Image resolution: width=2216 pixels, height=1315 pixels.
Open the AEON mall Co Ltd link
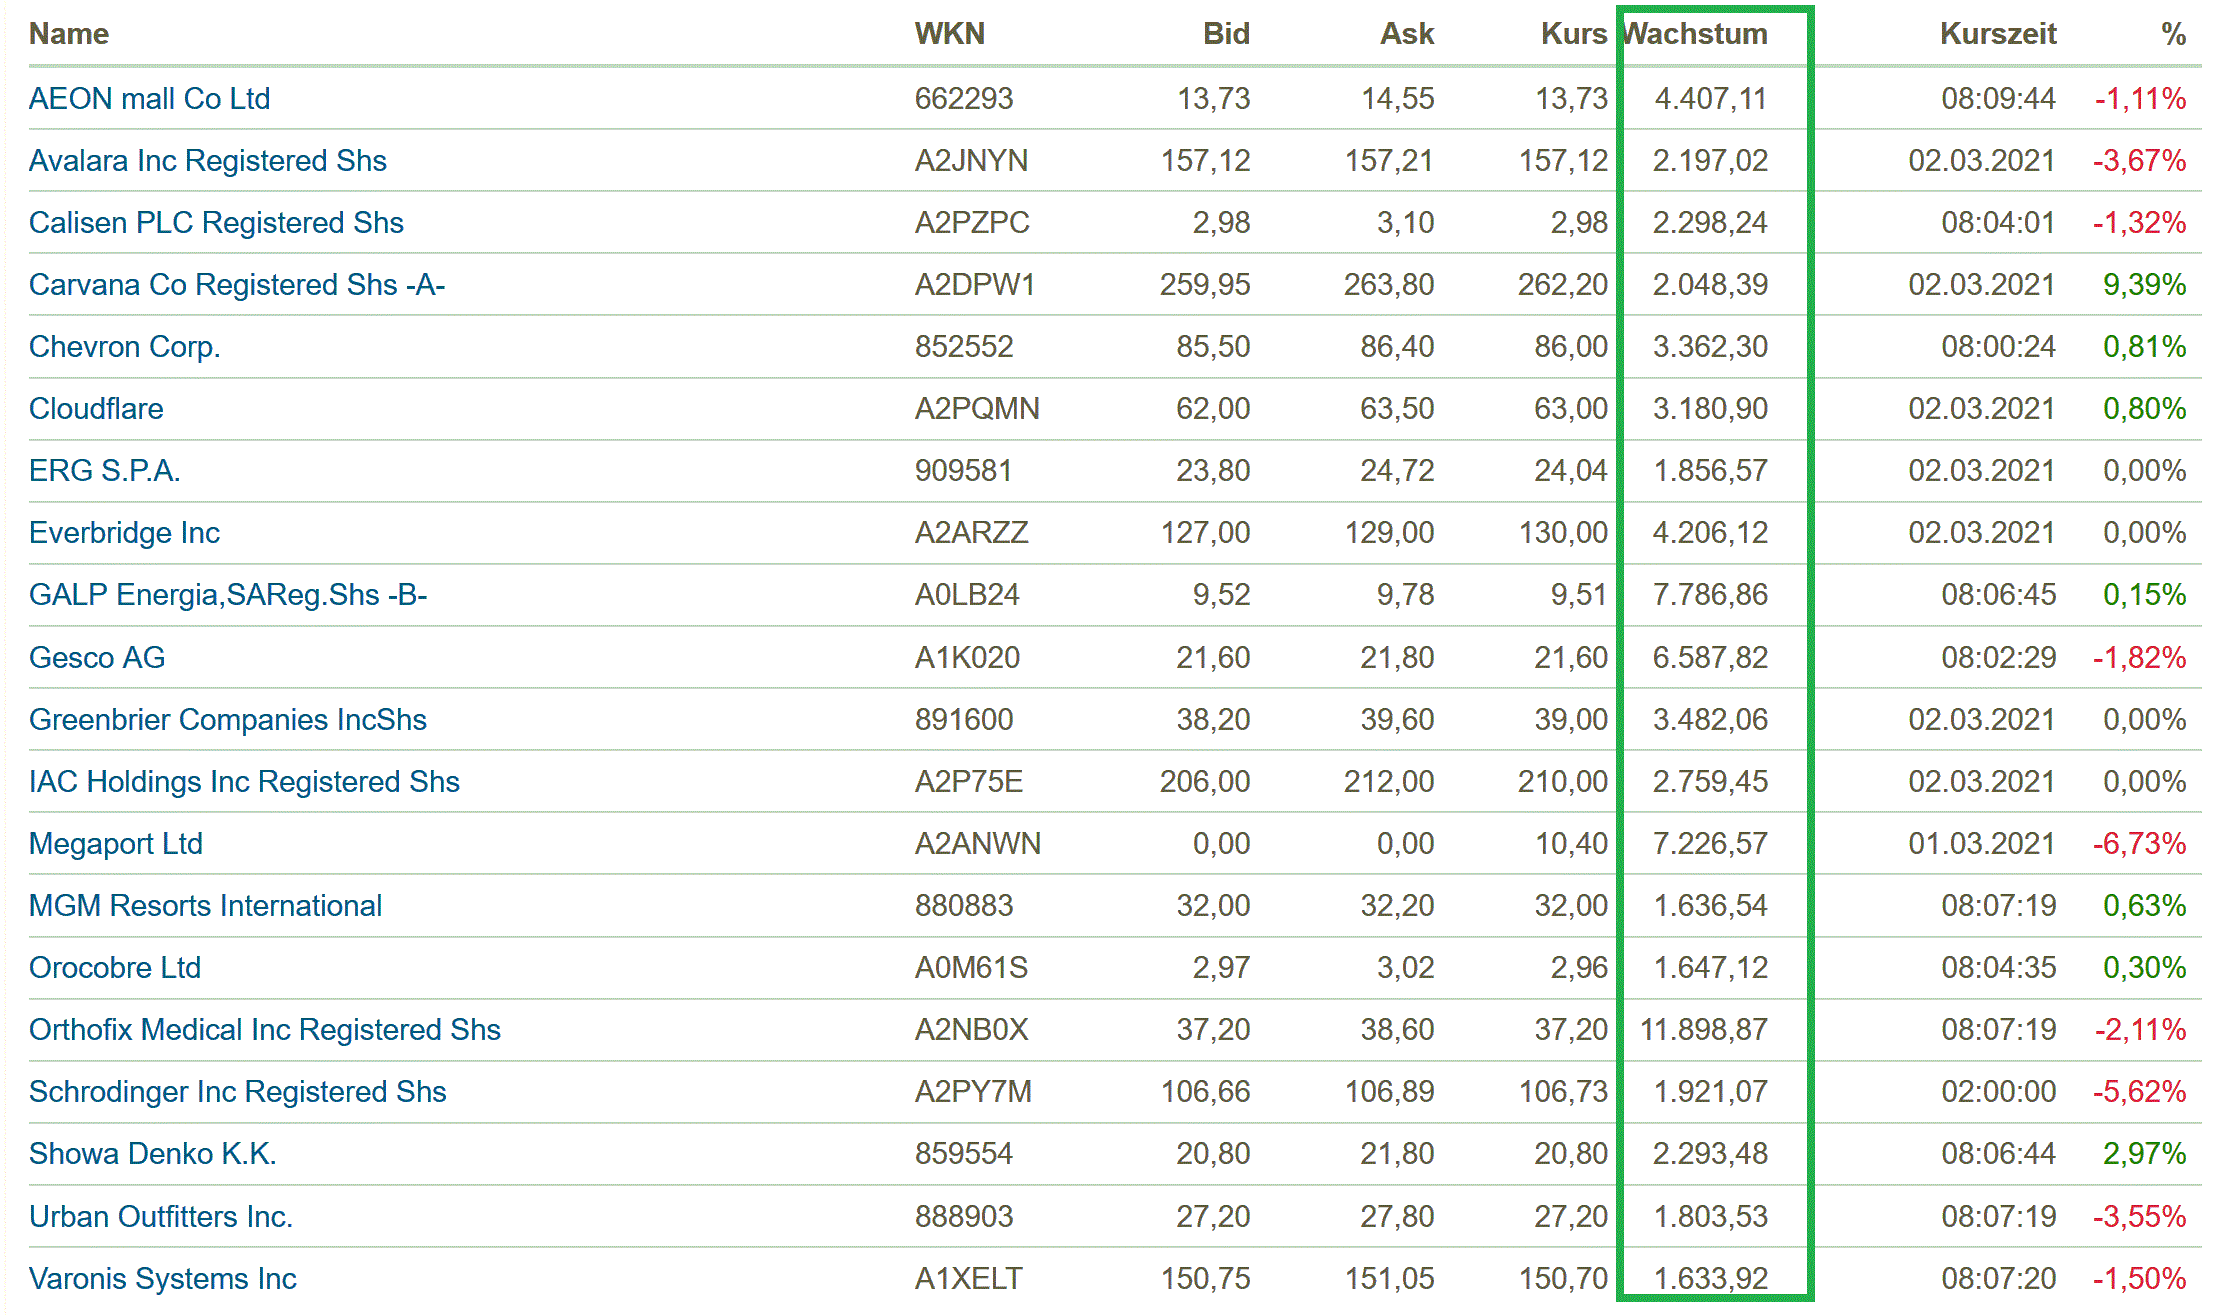(x=149, y=99)
